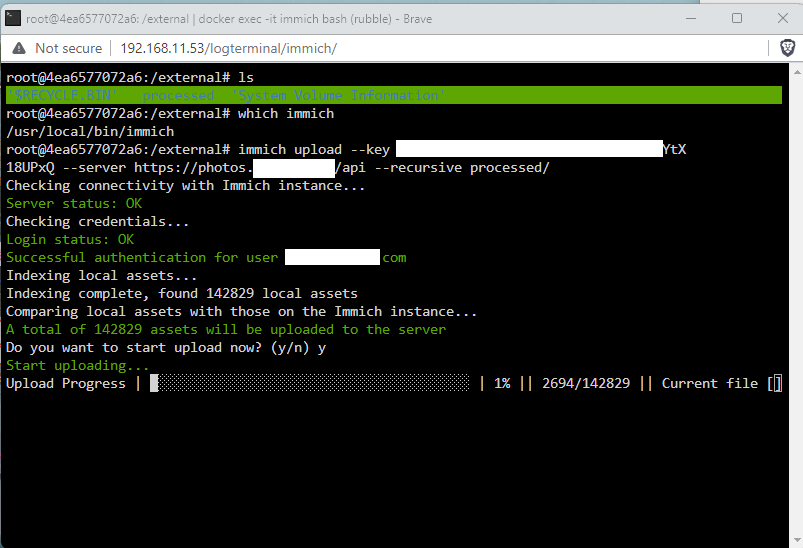Click the 'Not secure' site info label
This screenshot has width=803, height=548.
click(69, 48)
